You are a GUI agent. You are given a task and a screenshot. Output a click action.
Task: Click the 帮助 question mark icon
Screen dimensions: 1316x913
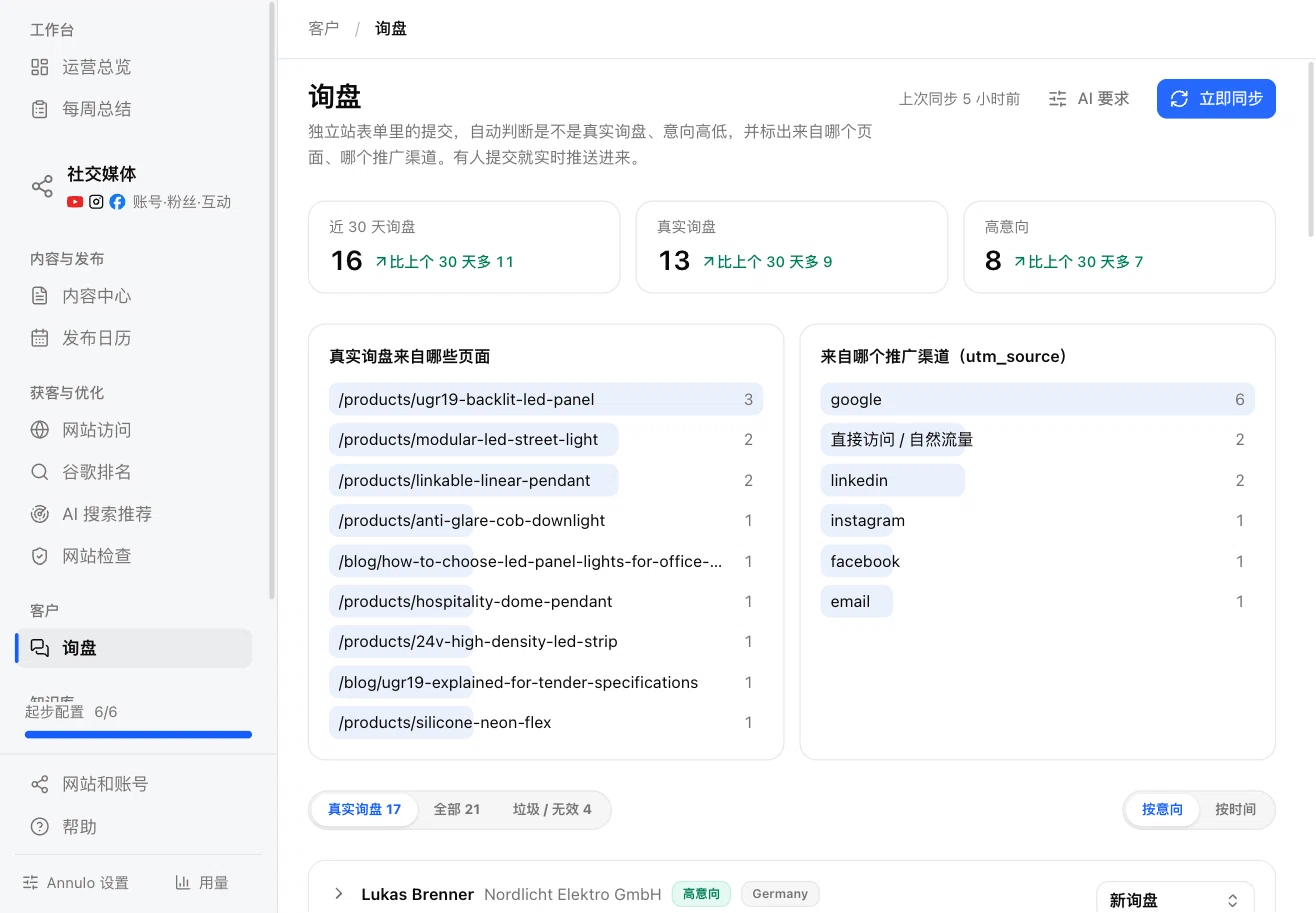pos(40,827)
